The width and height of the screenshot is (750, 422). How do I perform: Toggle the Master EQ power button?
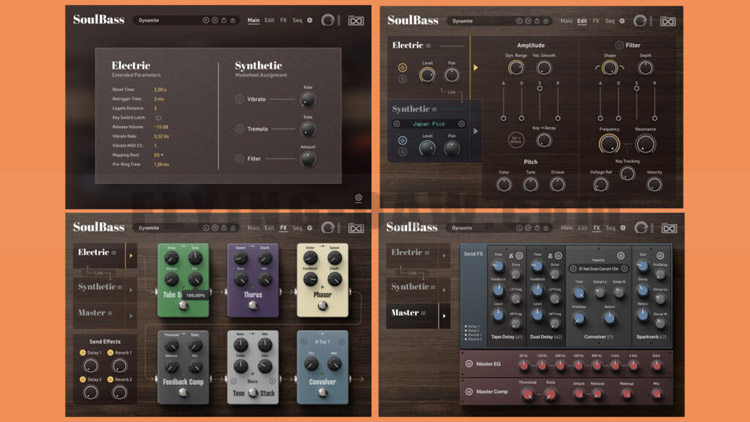[x=469, y=364]
